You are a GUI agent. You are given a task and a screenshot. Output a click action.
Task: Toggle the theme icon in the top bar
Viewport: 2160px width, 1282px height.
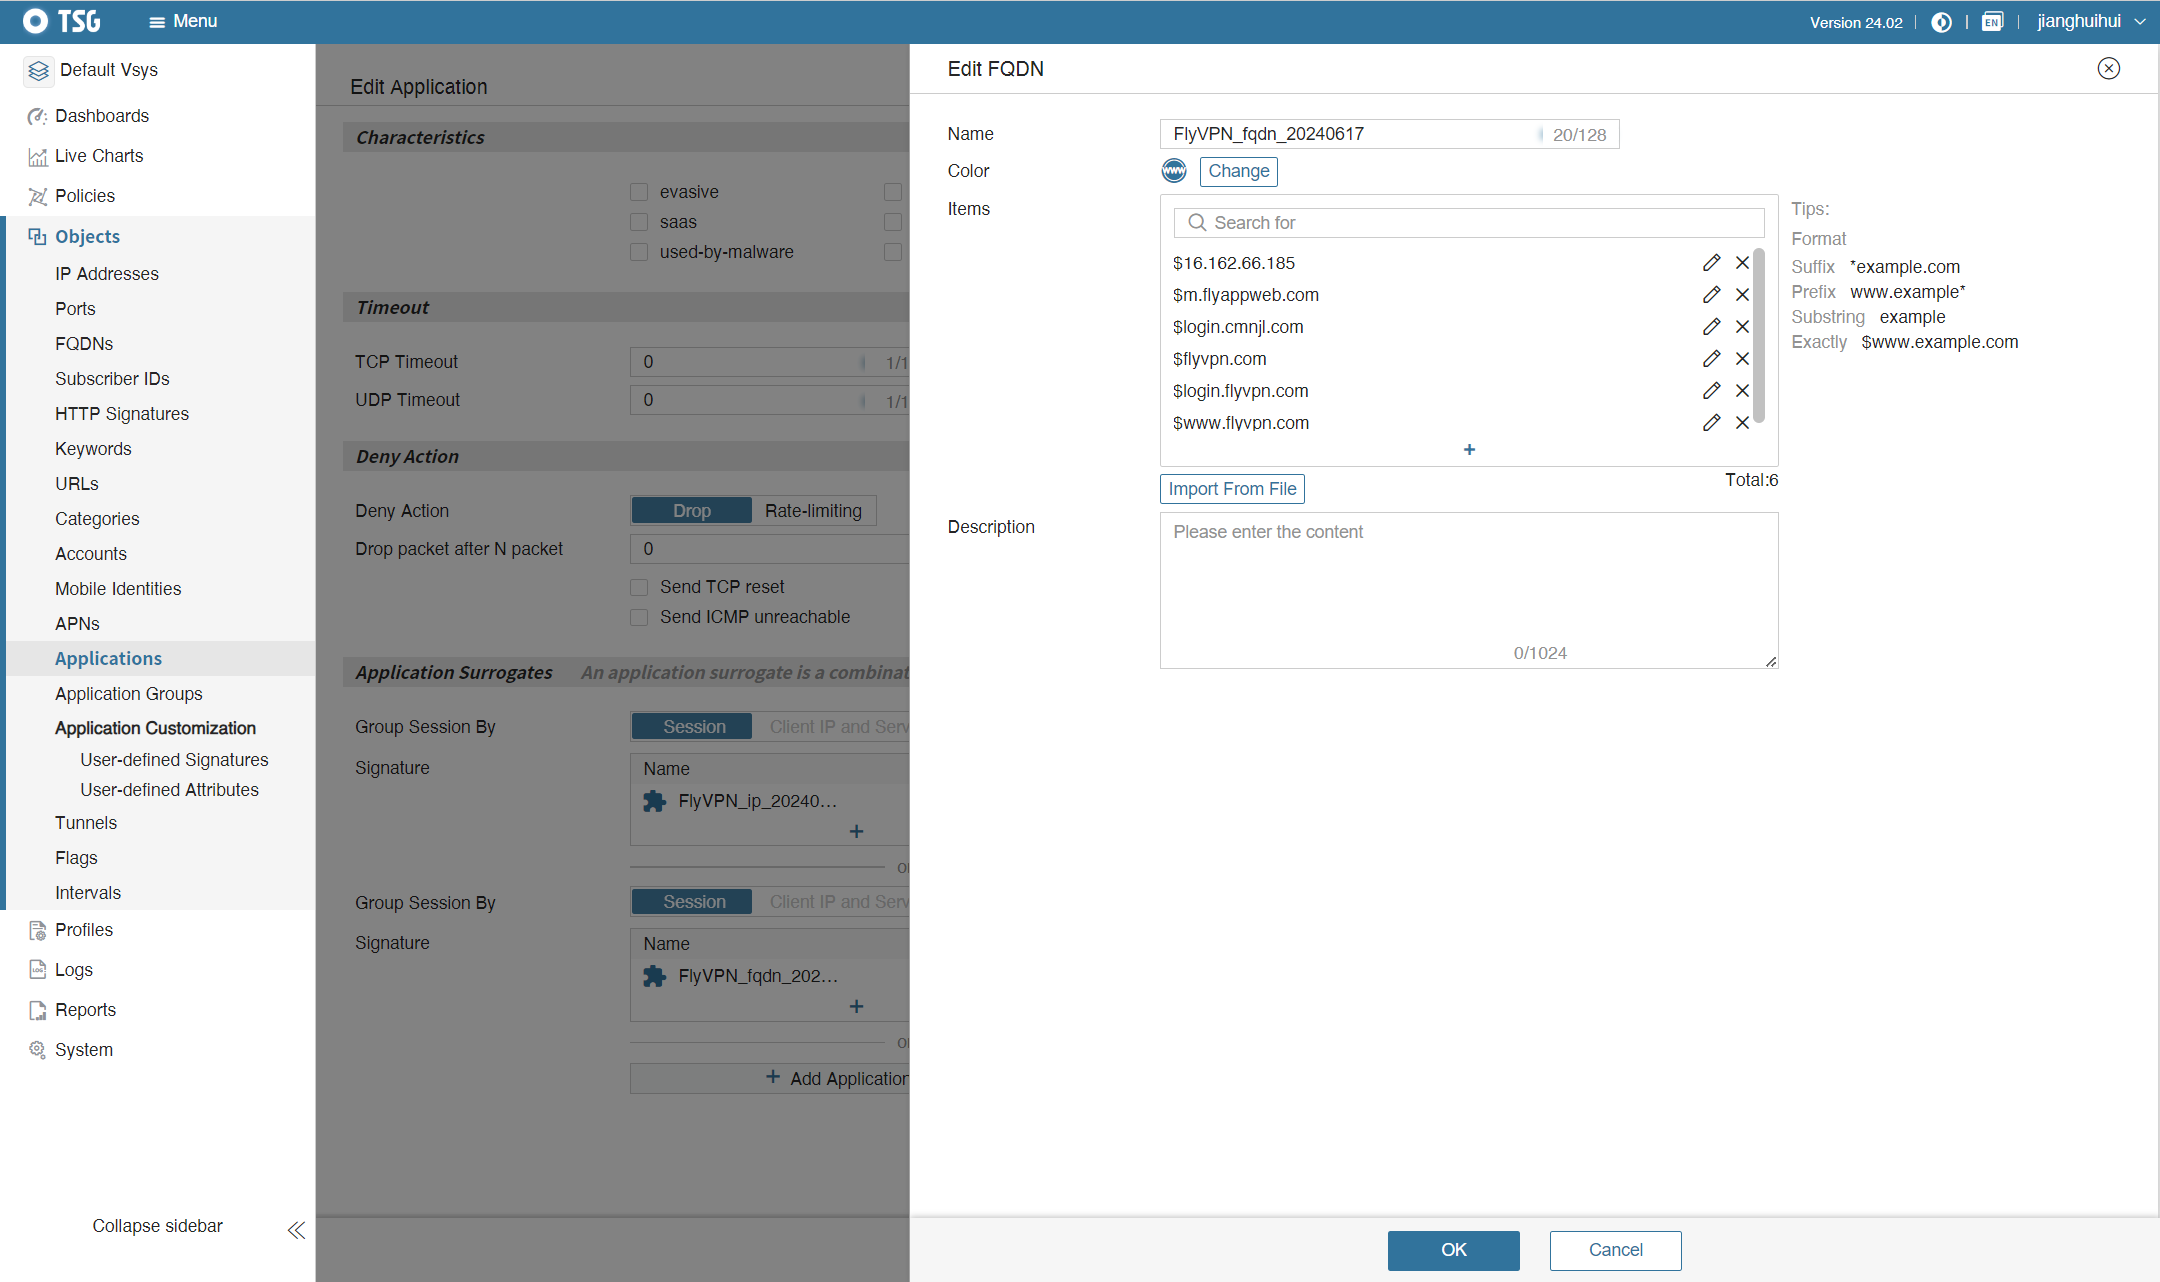pyautogui.click(x=1941, y=22)
